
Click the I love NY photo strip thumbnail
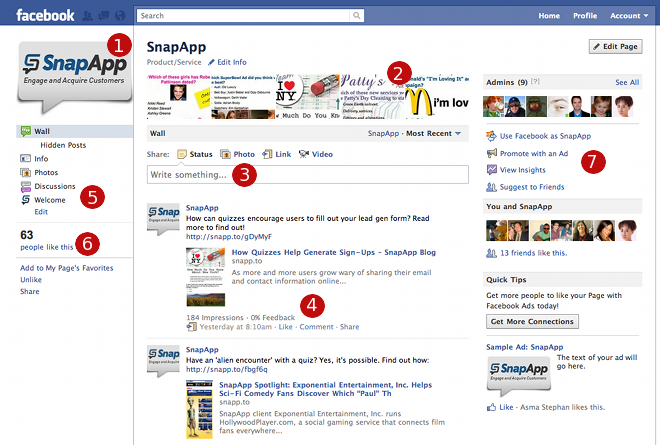[308, 96]
